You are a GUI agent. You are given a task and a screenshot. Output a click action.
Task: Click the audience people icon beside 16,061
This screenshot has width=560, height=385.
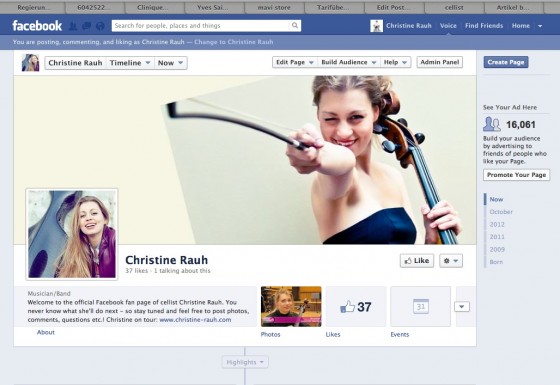(492, 124)
